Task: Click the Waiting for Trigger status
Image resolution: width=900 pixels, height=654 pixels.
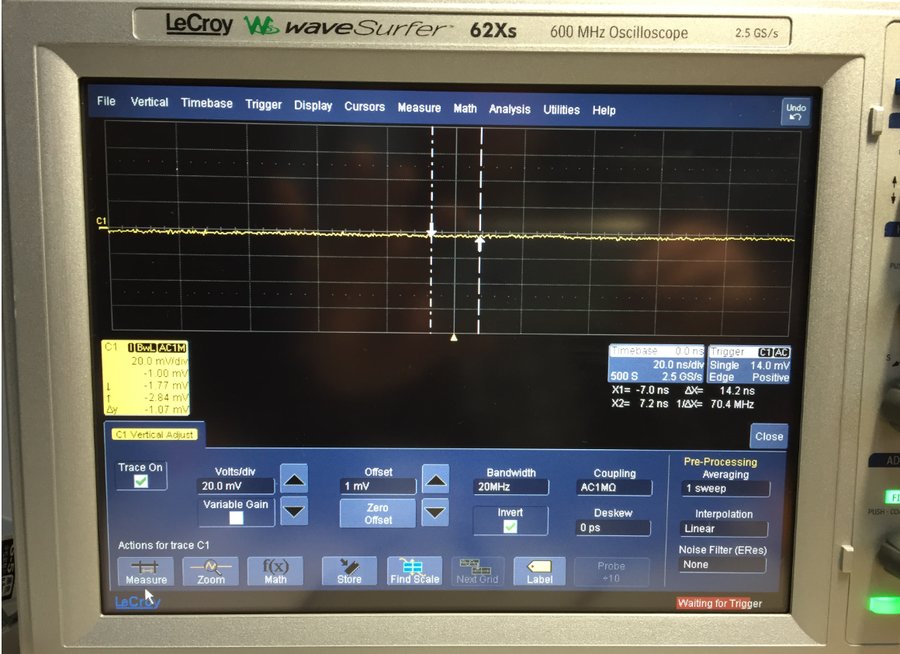Action: (x=719, y=603)
